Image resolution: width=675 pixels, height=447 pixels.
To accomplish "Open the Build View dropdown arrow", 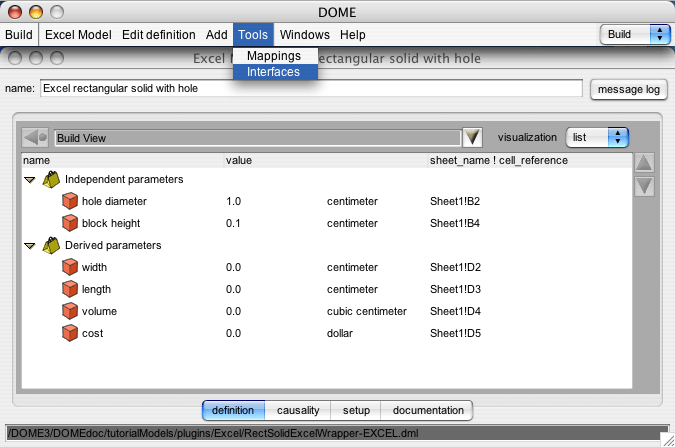I will pos(472,137).
